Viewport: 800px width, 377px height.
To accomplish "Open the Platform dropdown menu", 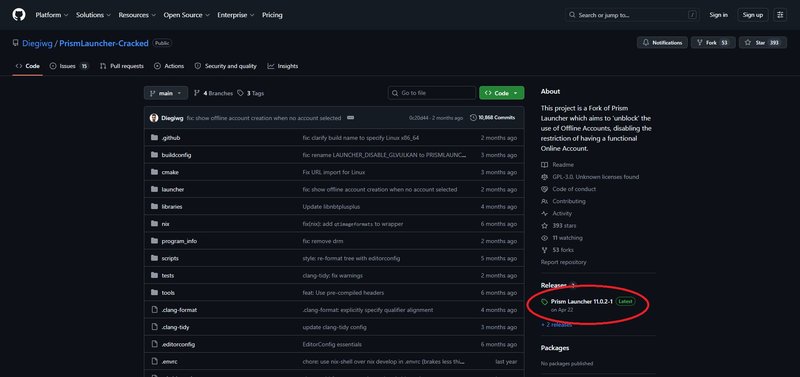I will point(52,15).
